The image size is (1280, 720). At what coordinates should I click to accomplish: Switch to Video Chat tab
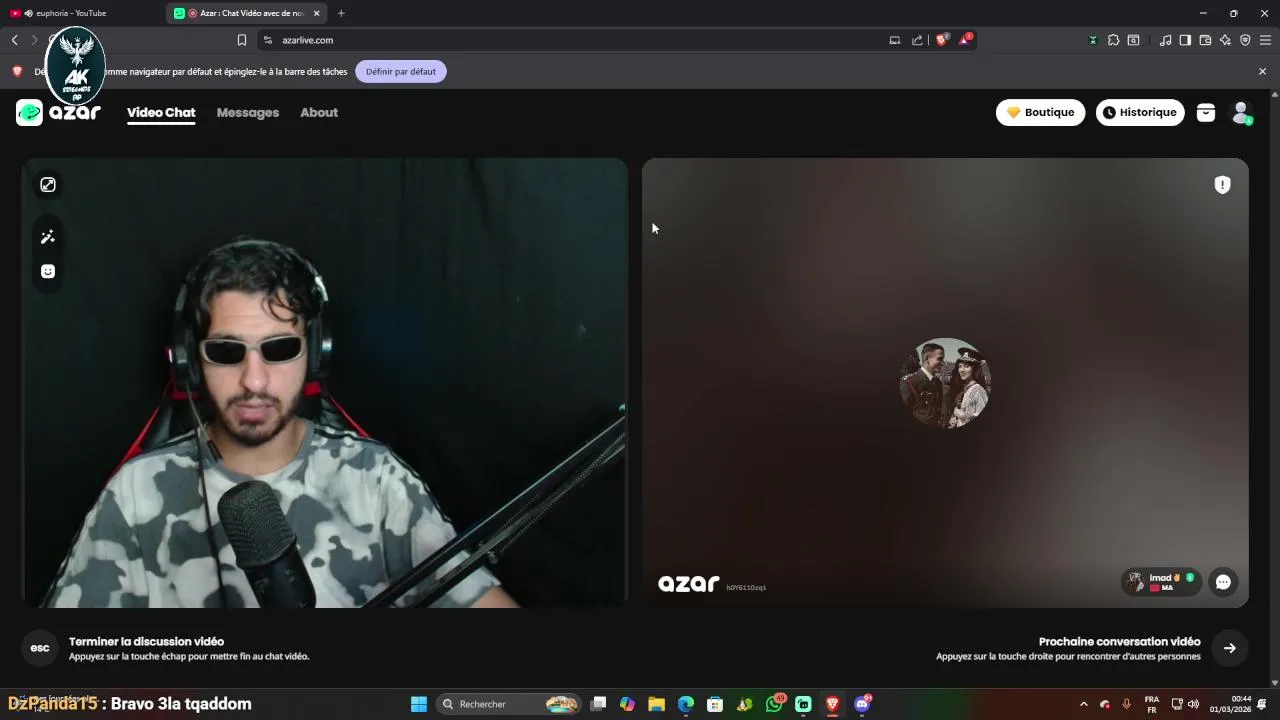pos(161,112)
